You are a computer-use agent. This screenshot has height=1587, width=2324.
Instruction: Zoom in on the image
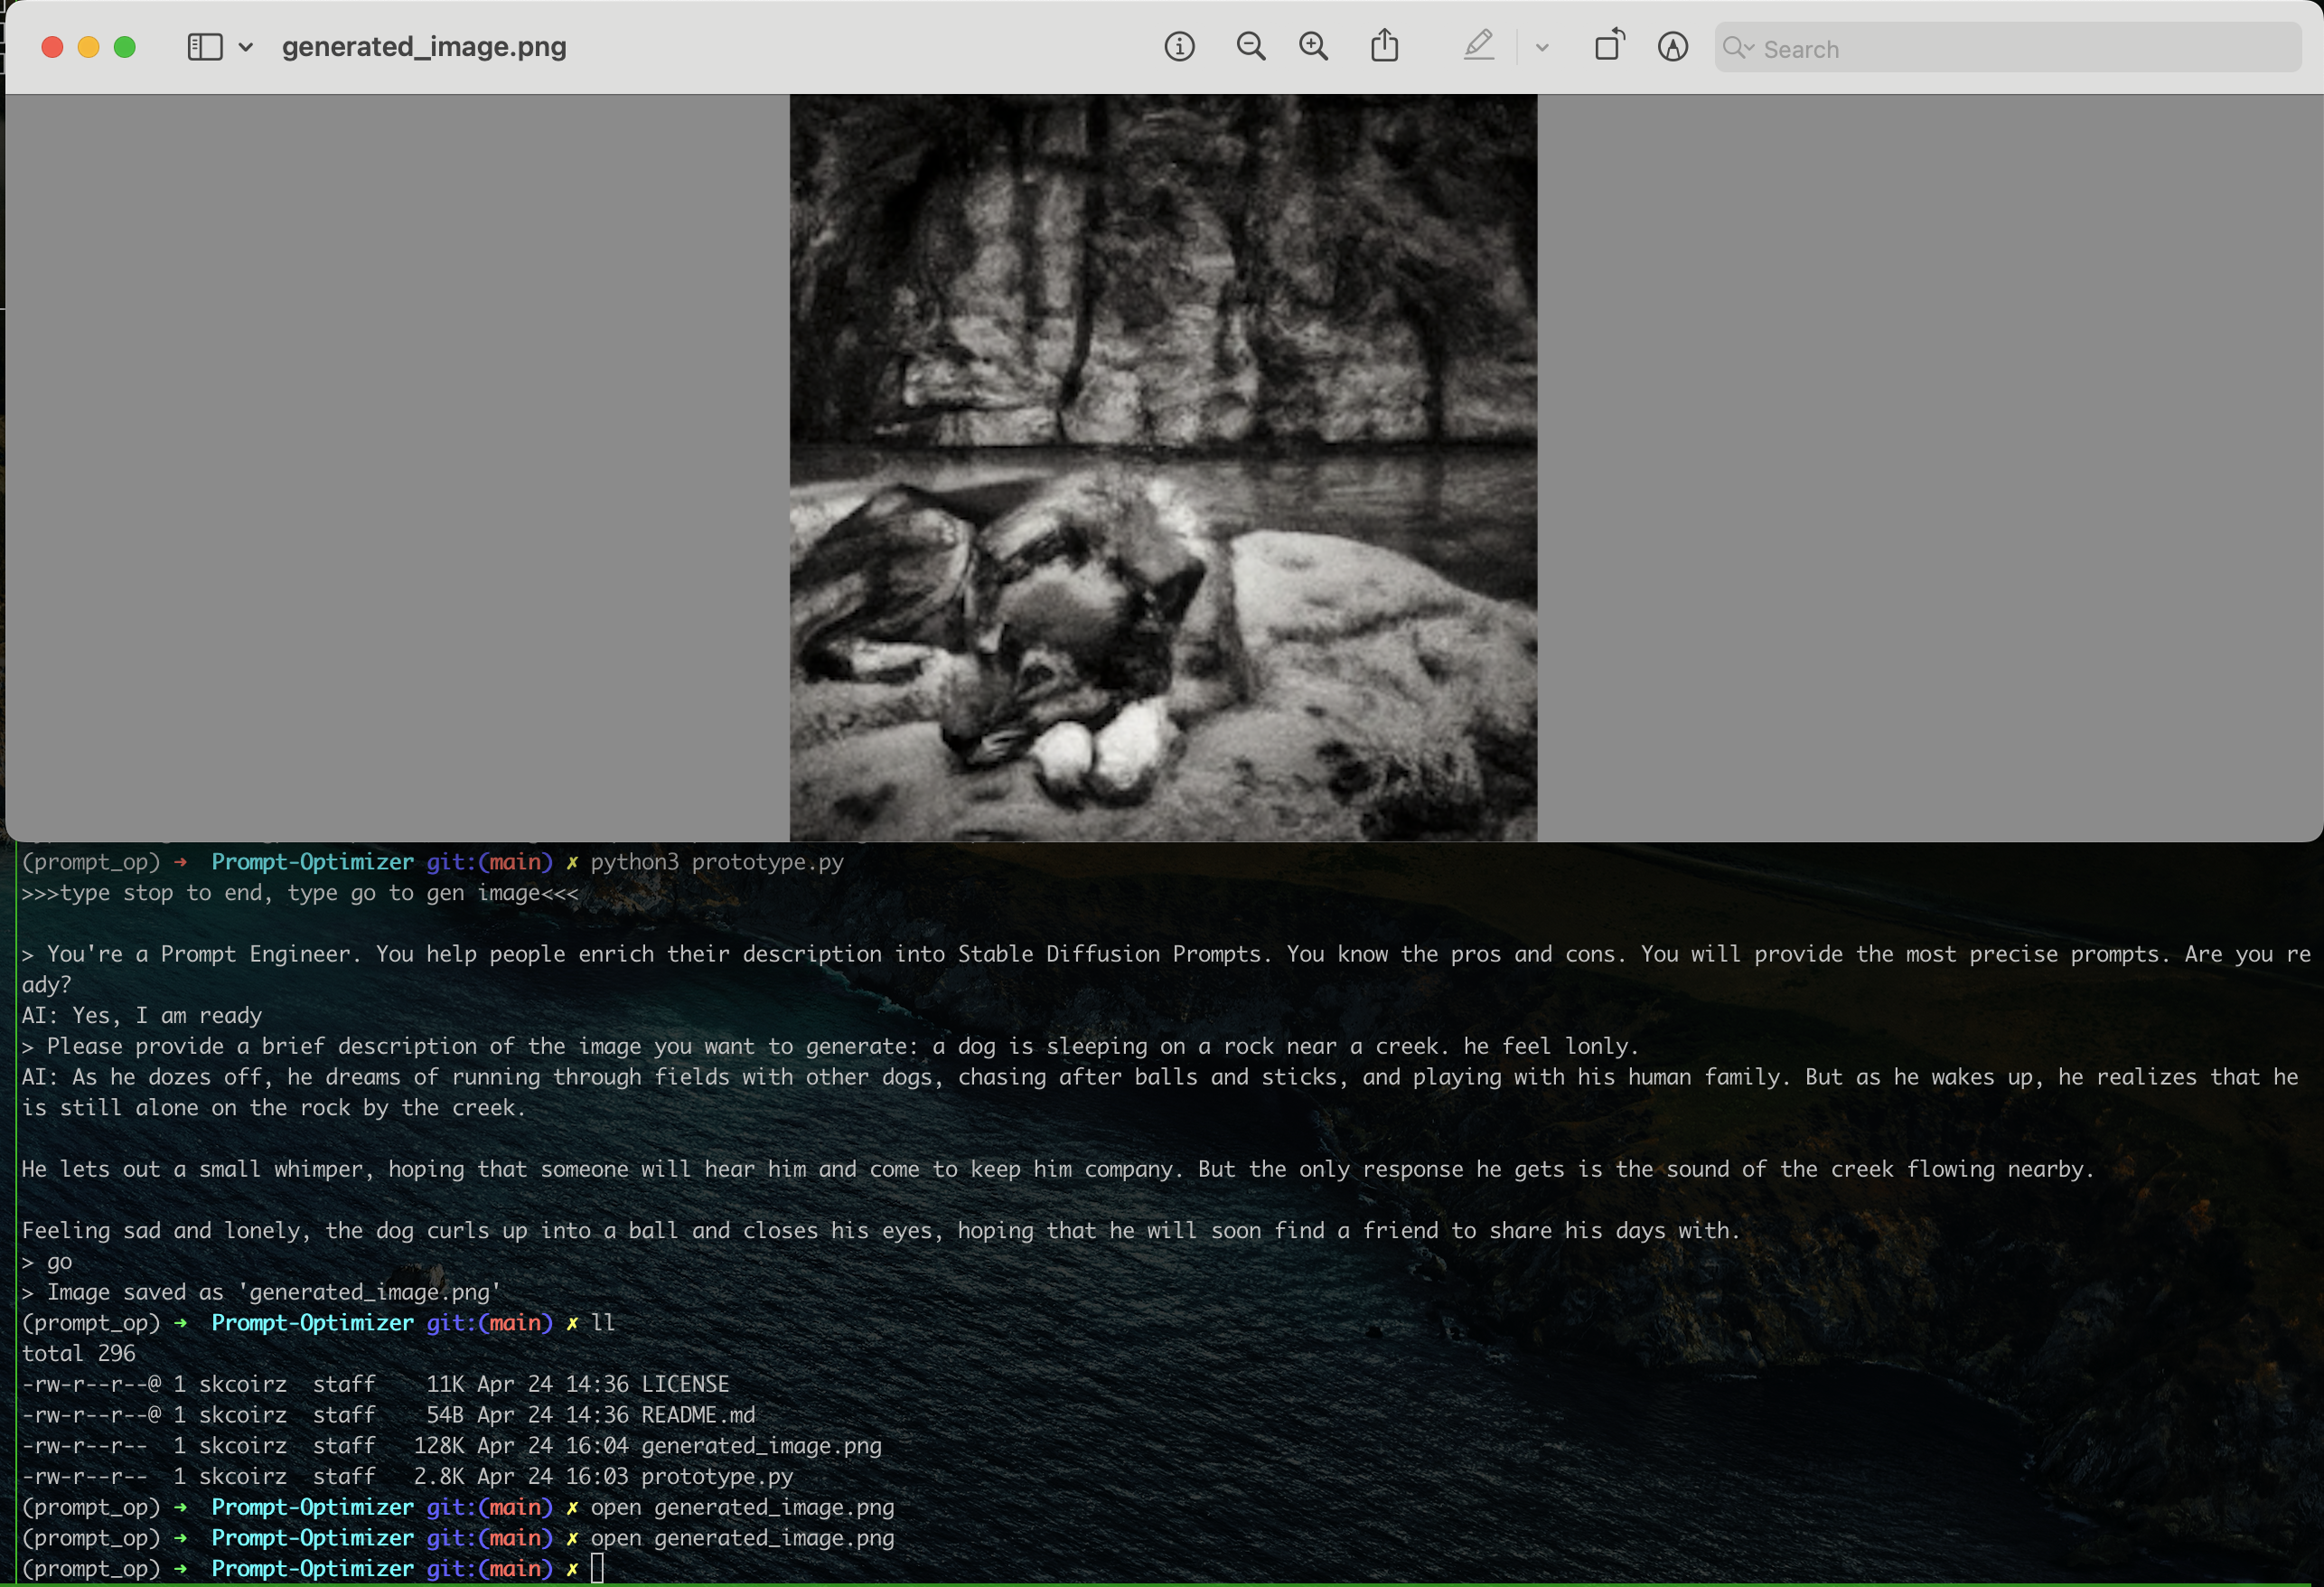[1313, 47]
